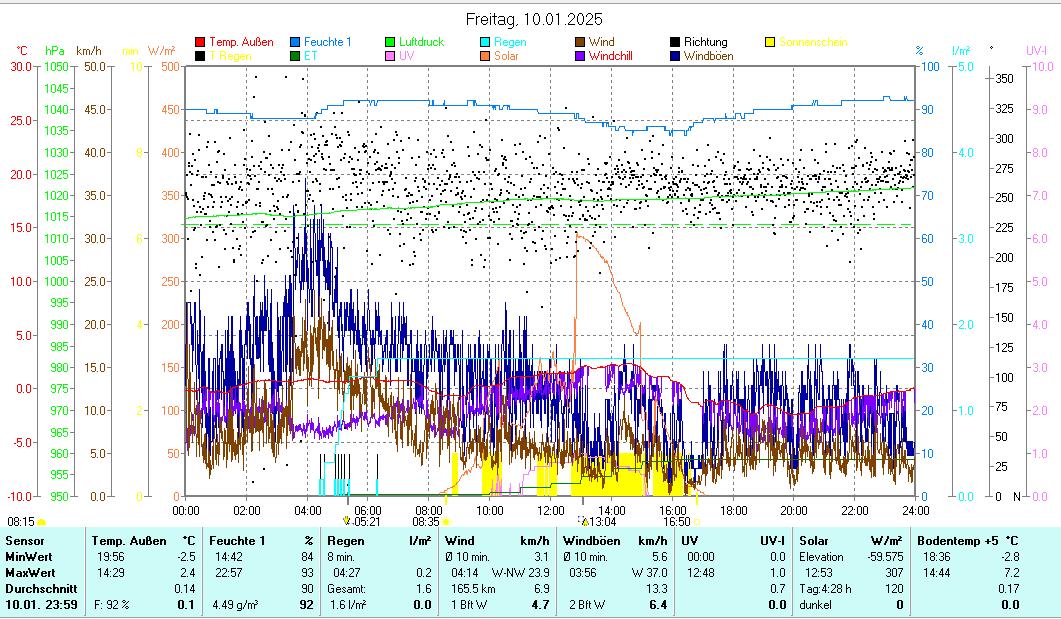
Task: Click the purple Windchill legend square
Action: (x=580, y=56)
